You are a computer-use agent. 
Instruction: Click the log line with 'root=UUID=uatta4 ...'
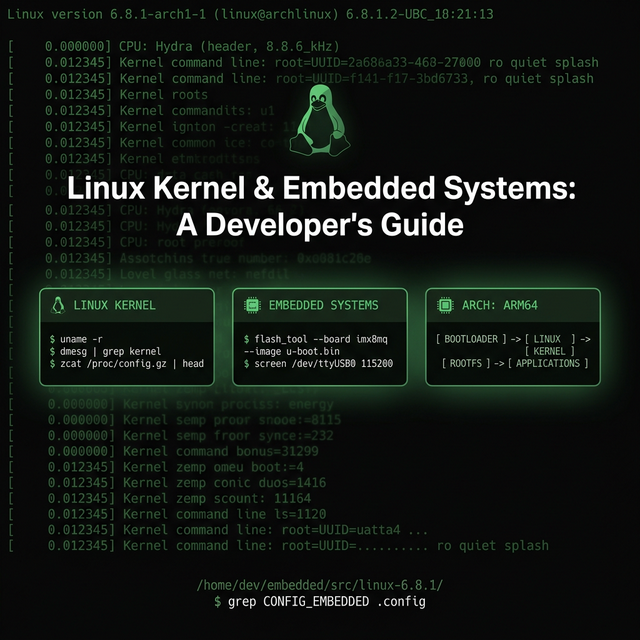point(218,530)
